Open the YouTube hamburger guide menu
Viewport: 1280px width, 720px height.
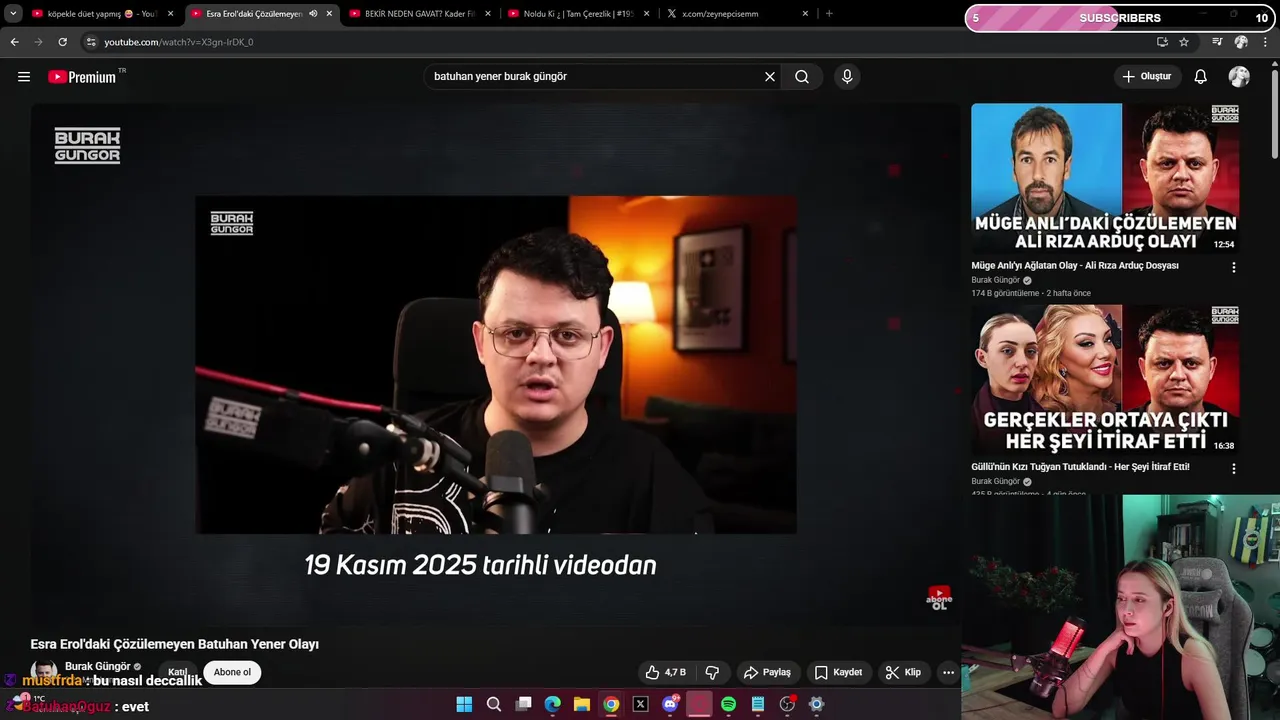coord(24,77)
